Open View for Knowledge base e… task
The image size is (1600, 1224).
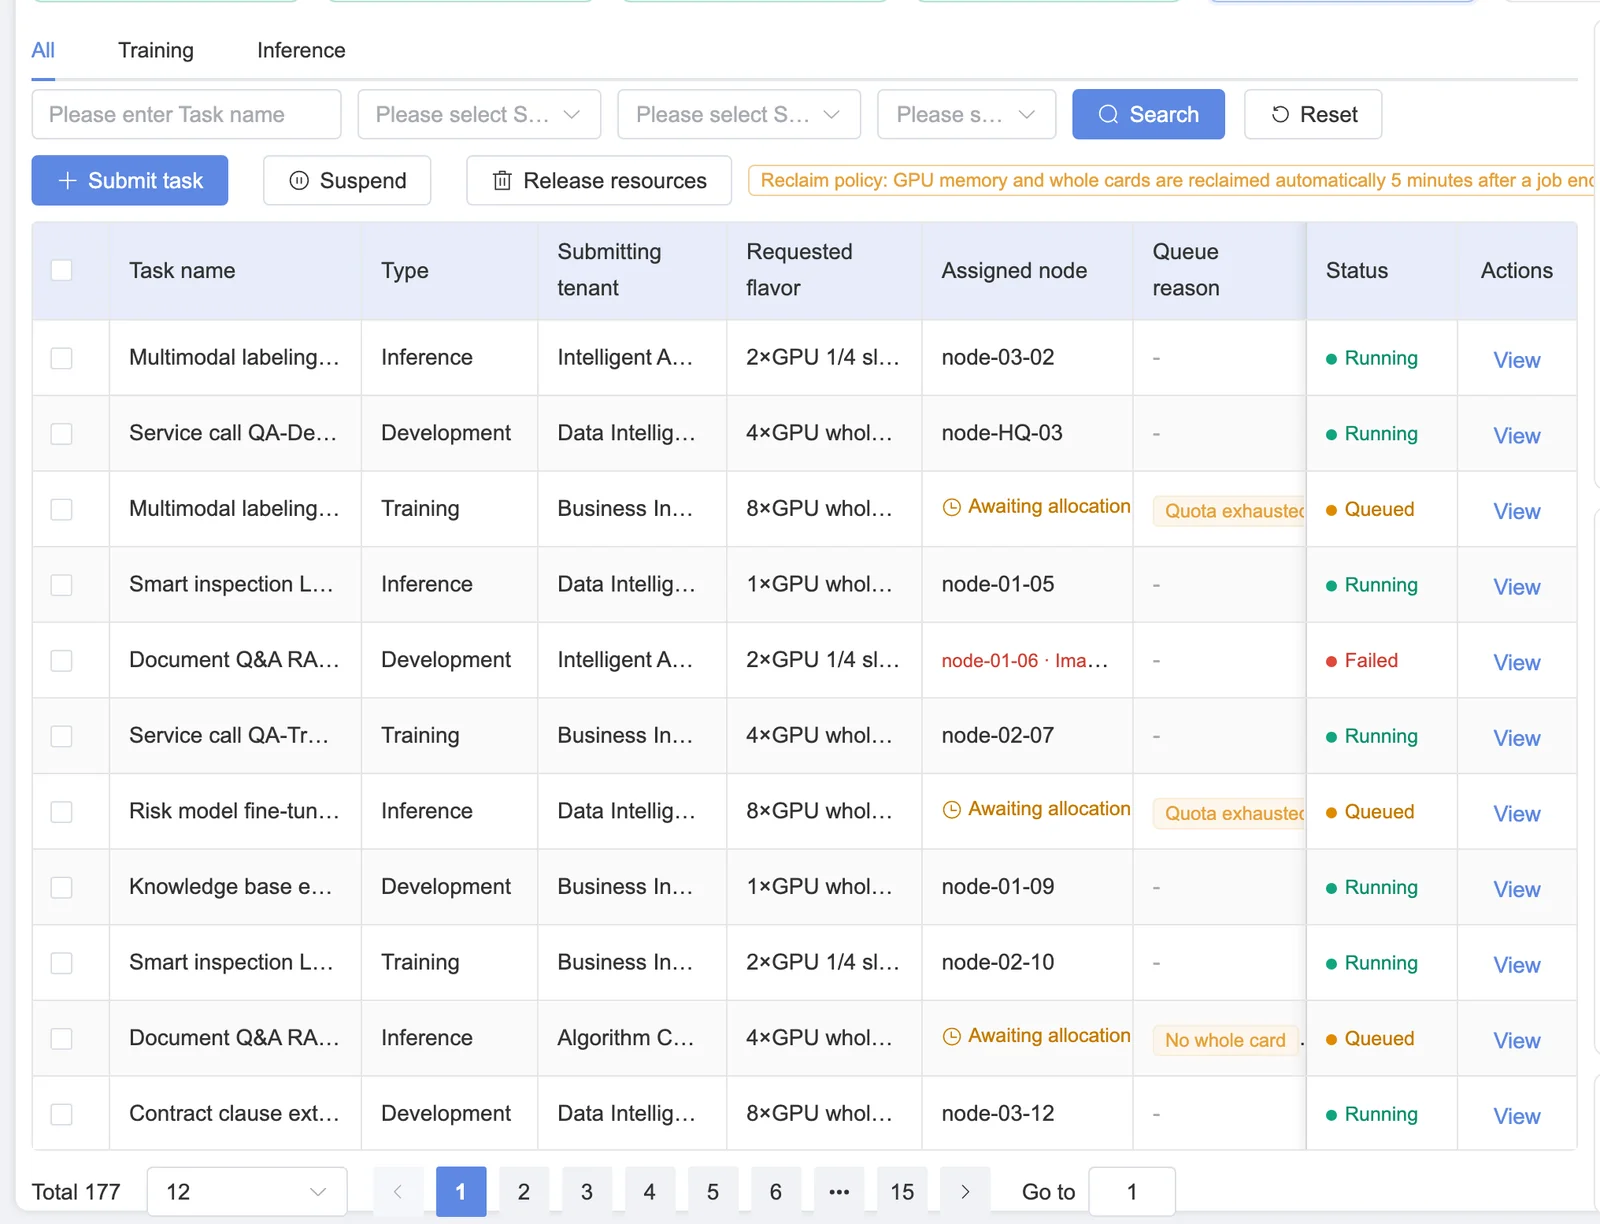coord(1517,889)
